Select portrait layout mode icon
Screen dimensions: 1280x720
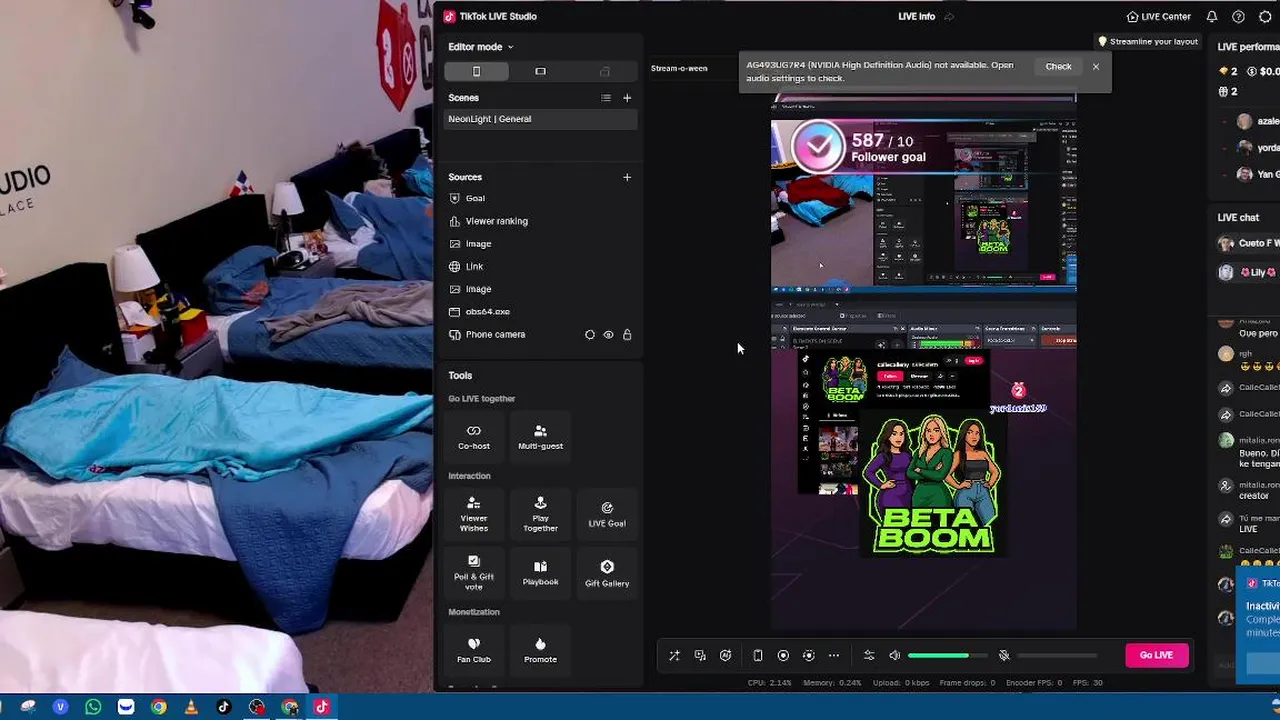(x=476, y=71)
